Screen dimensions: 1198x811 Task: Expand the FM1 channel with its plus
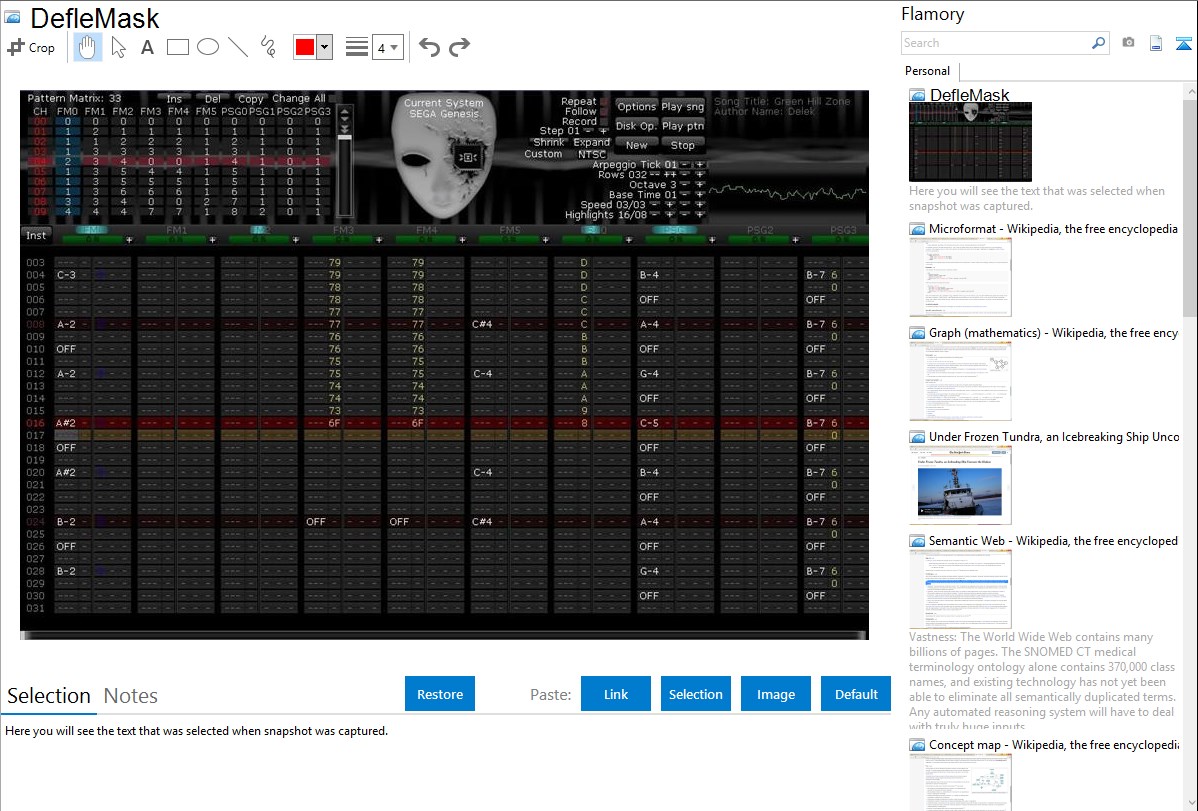212,240
